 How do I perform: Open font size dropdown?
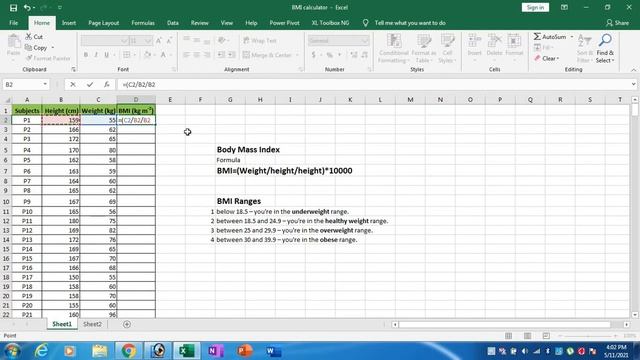click(148, 41)
